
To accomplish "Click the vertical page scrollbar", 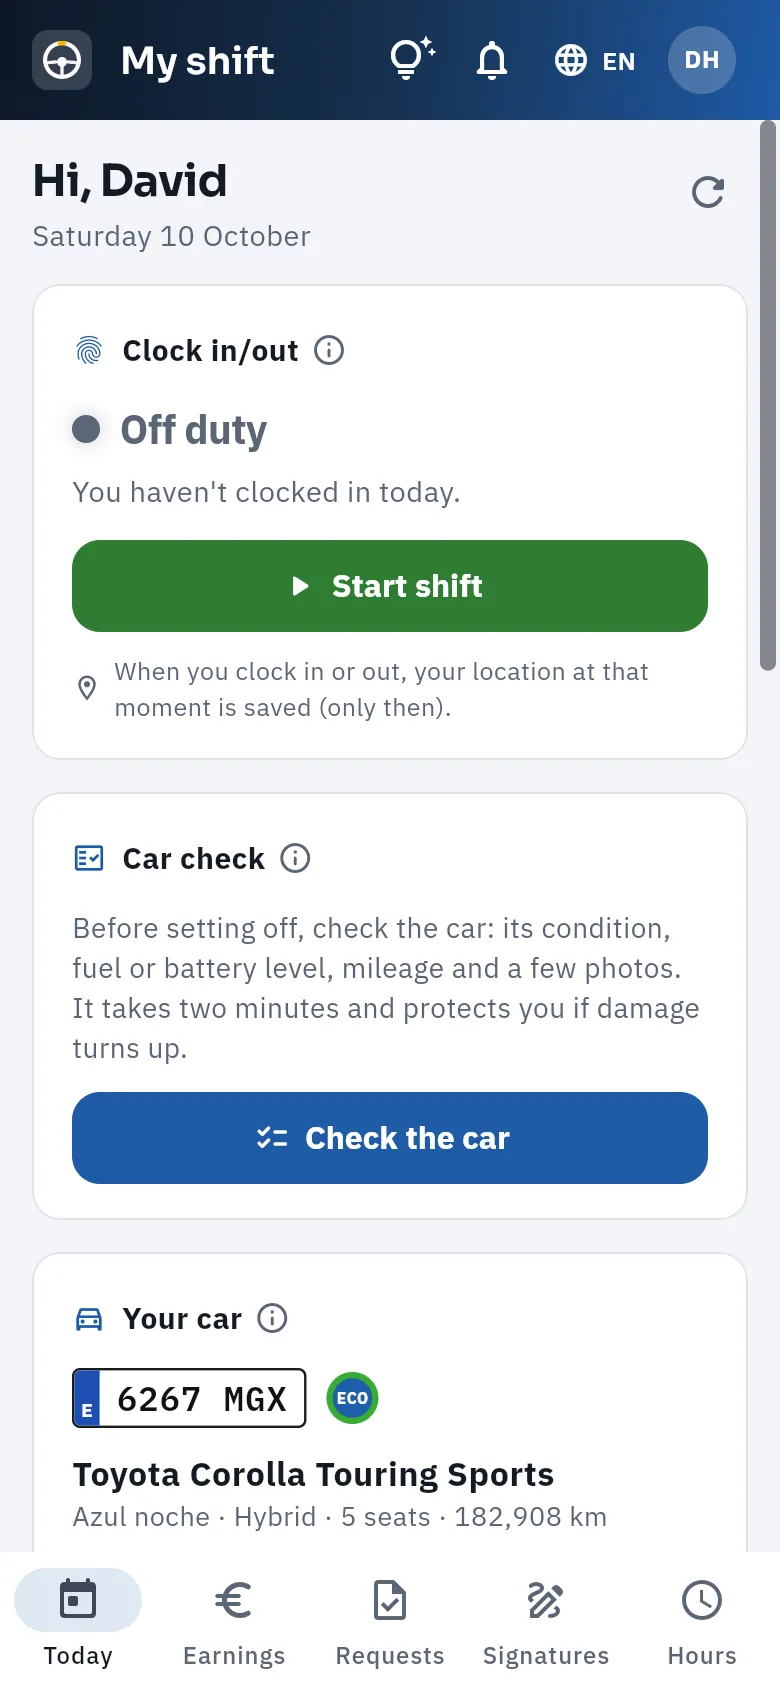I will pos(768,395).
